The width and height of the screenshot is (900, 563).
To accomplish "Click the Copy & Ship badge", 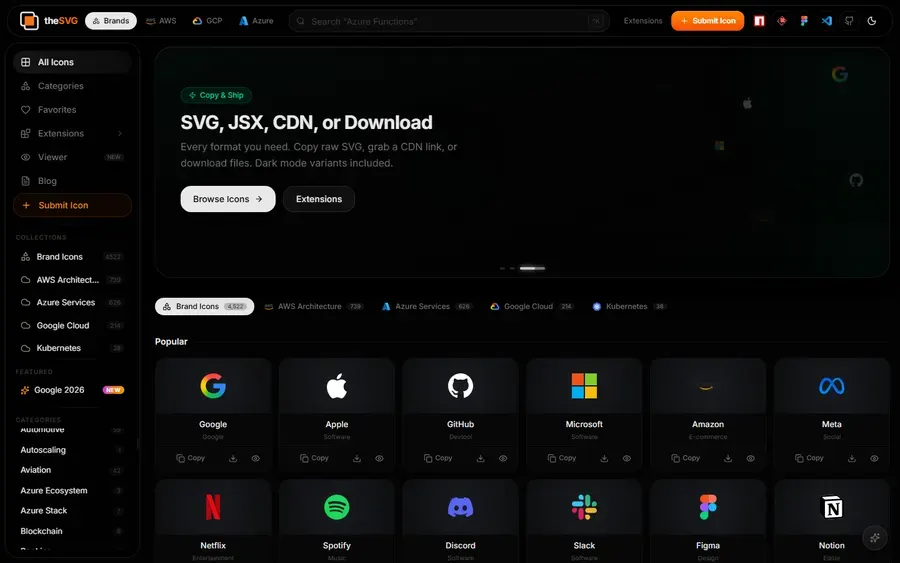I will pyautogui.click(x=216, y=95).
